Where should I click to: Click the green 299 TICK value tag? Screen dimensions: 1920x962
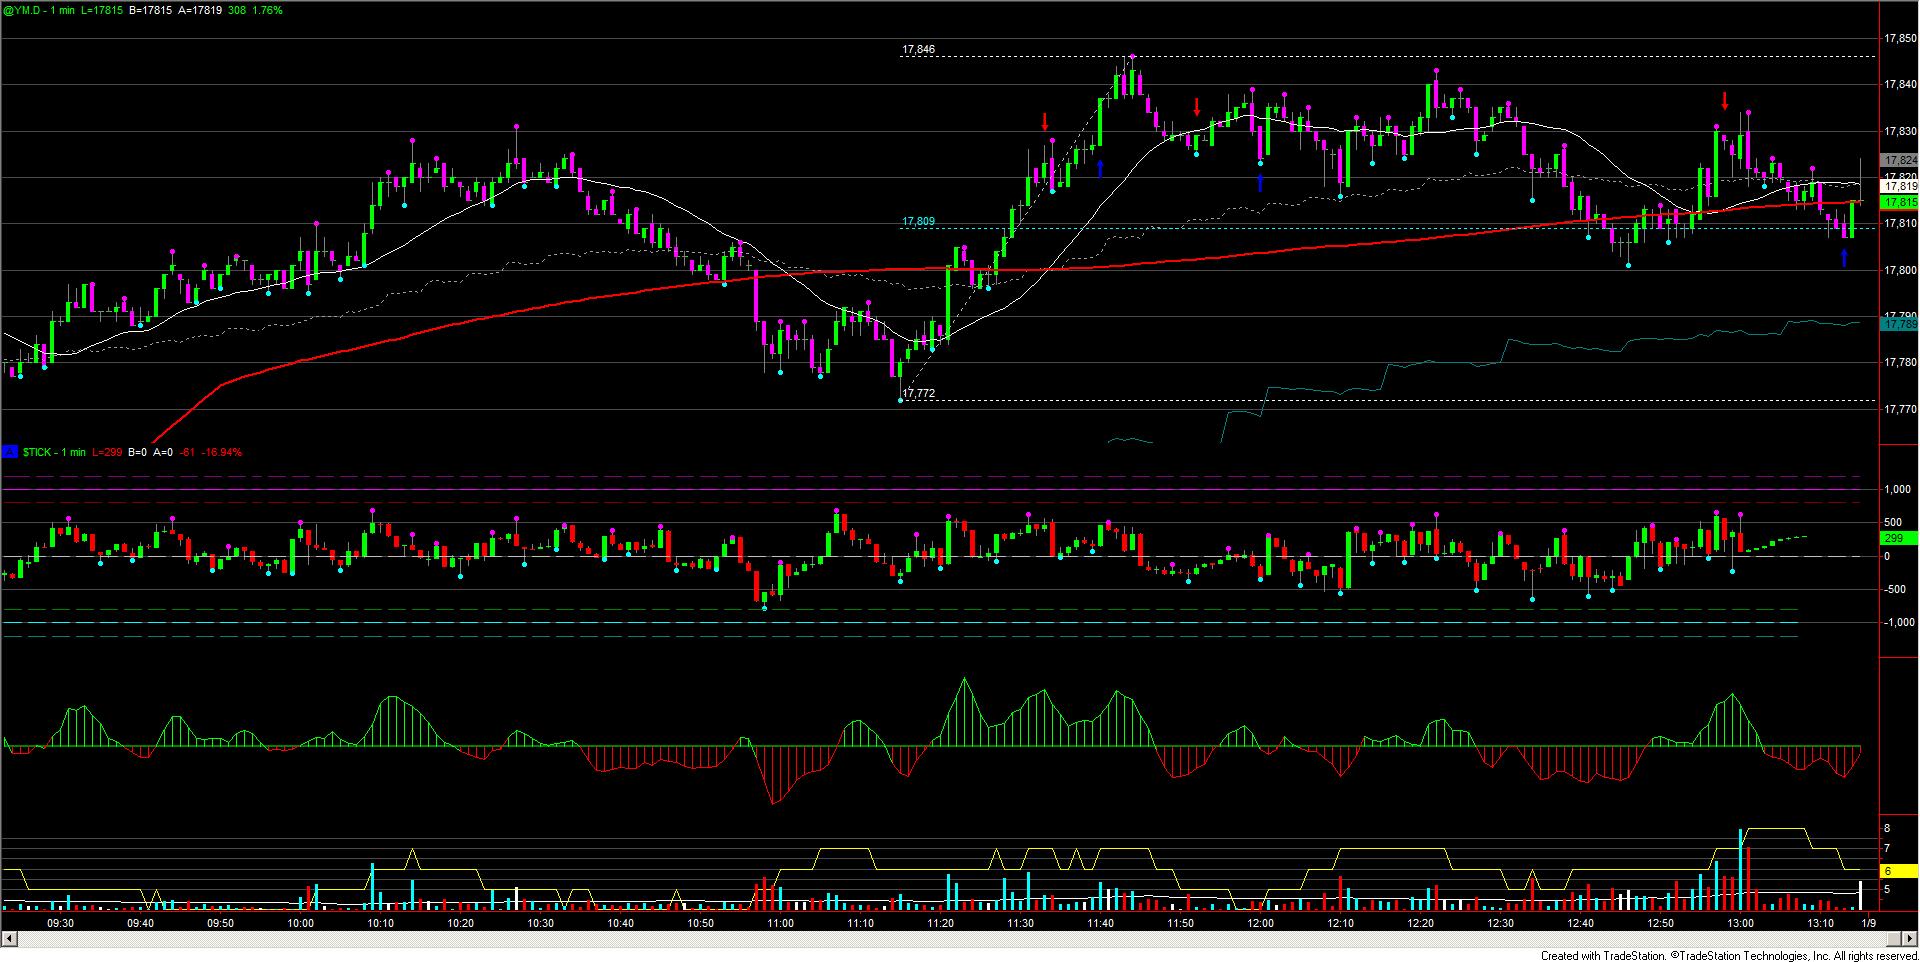tap(1893, 538)
